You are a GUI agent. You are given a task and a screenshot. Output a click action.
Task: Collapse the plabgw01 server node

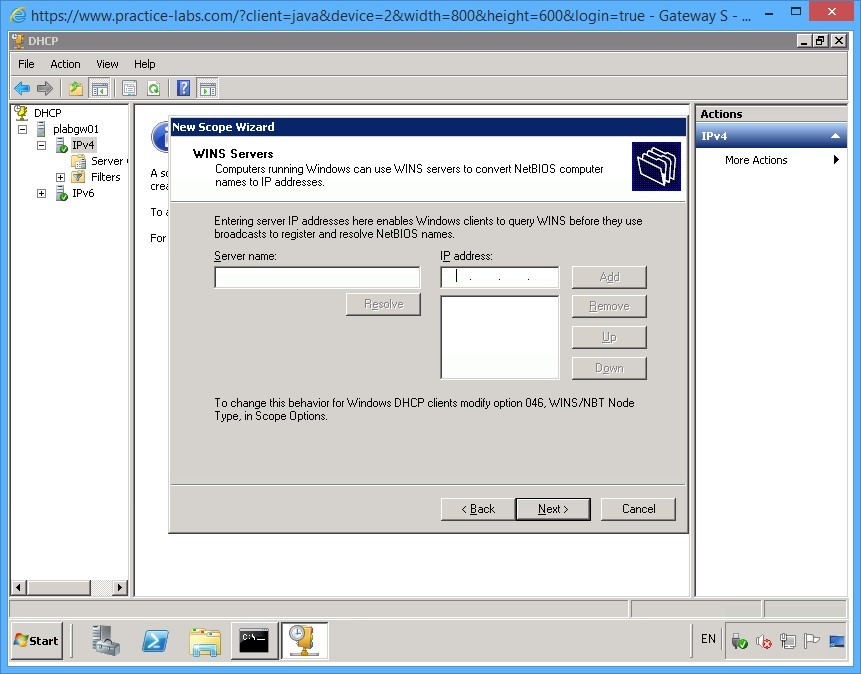tap(21, 128)
